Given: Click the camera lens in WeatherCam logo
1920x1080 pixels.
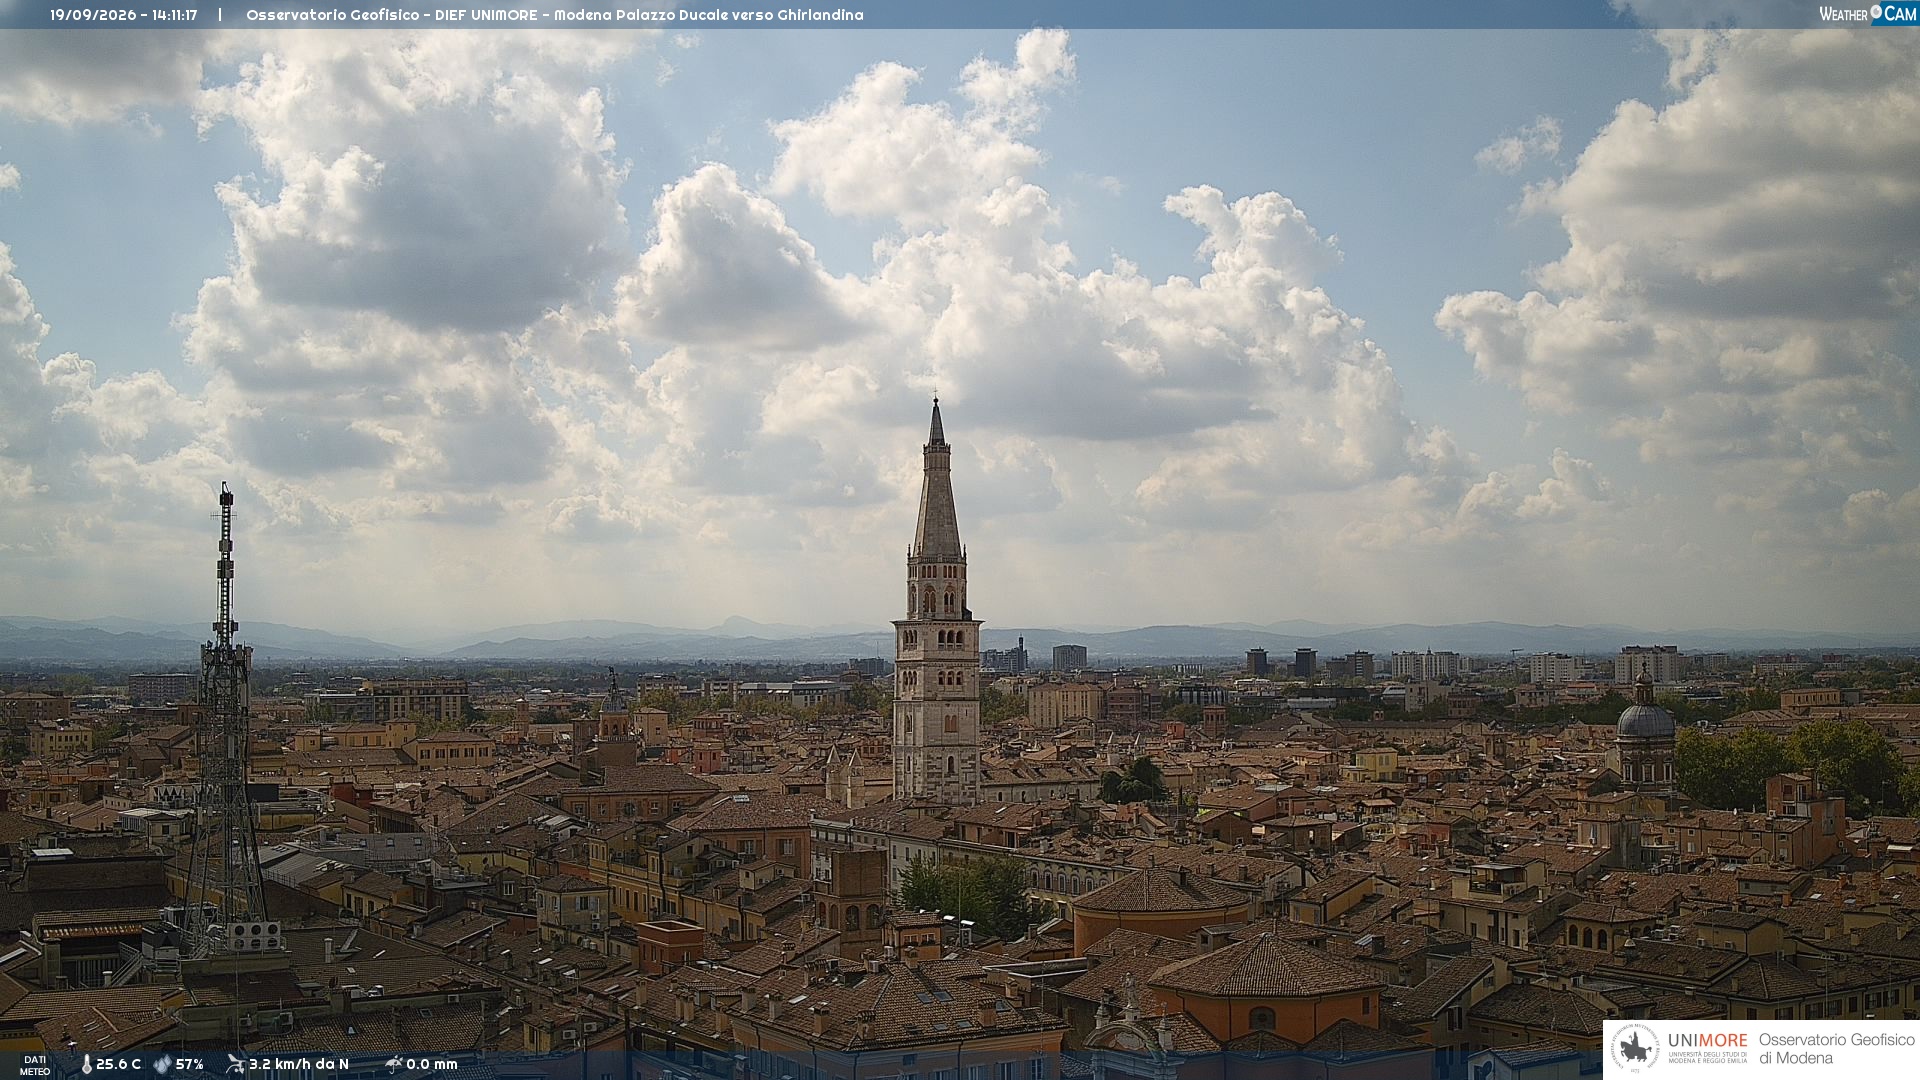Looking at the screenshot, I should pyautogui.click(x=1876, y=12).
